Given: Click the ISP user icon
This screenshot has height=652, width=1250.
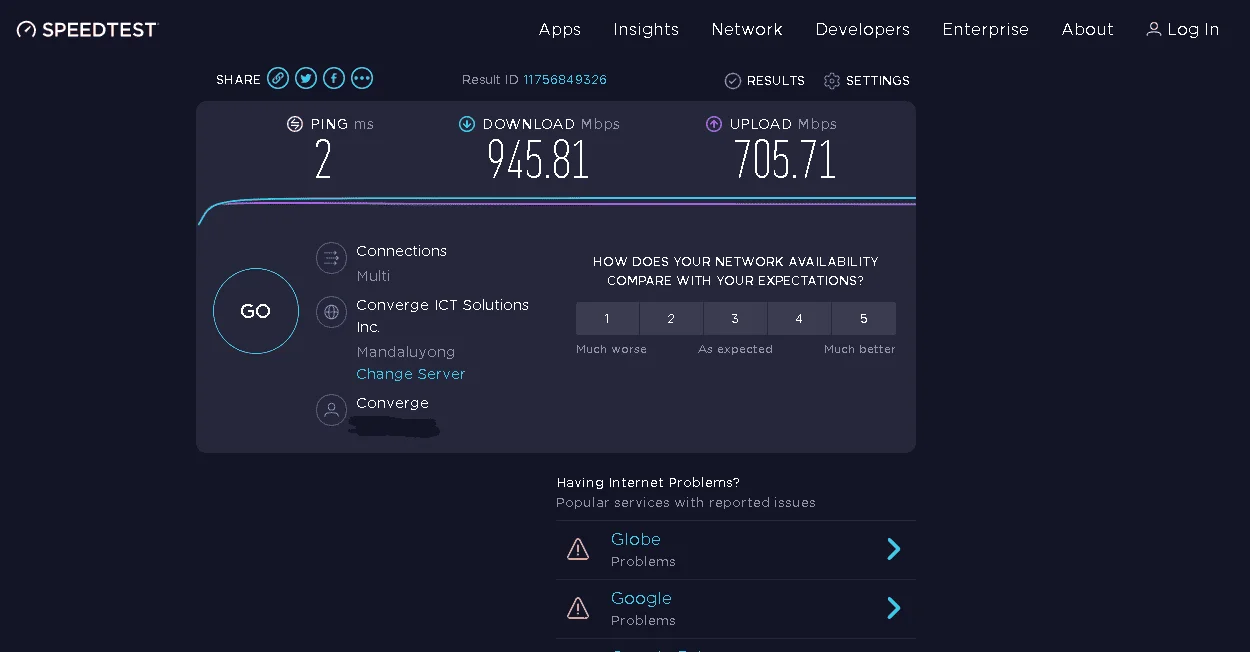Looking at the screenshot, I should [x=332, y=410].
